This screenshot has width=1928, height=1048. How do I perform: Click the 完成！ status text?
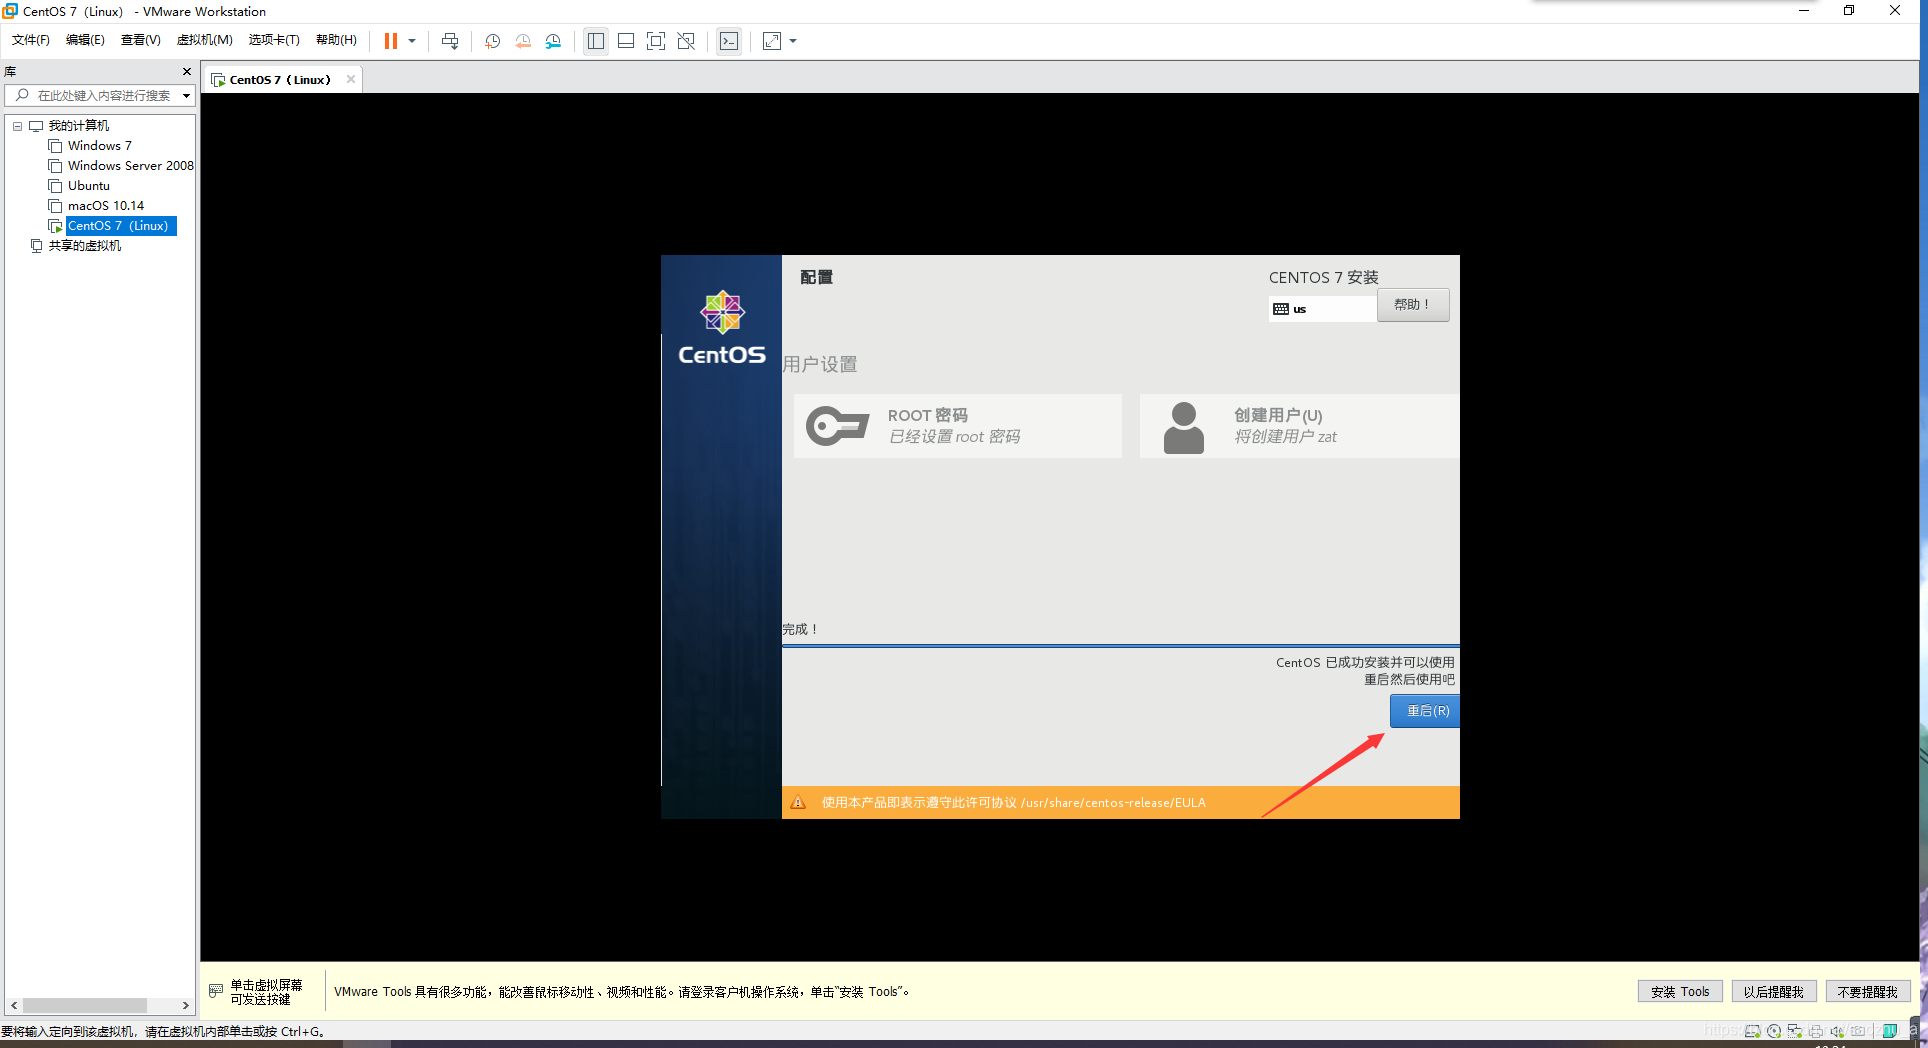click(801, 629)
